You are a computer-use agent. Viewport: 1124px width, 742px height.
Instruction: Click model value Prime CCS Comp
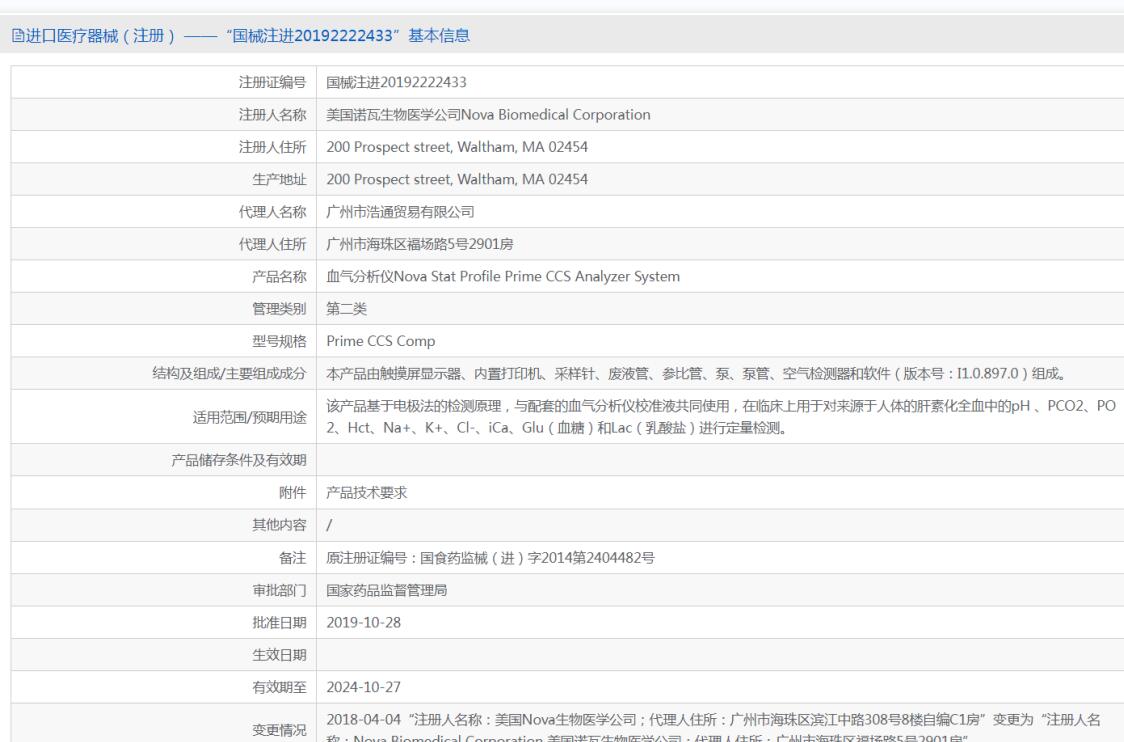click(381, 341)
